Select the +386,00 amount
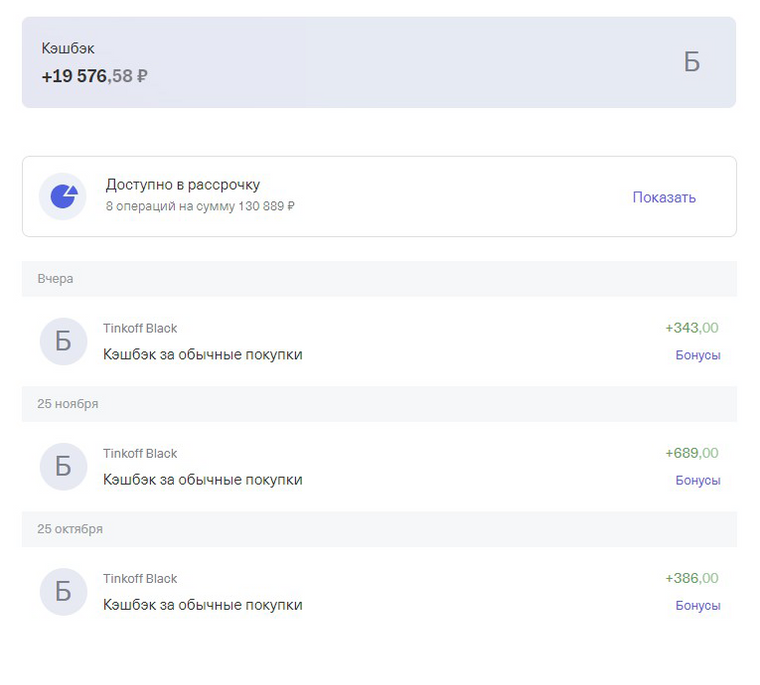Image resolution: width=760 pixels, height=685 pixels. 691,578
